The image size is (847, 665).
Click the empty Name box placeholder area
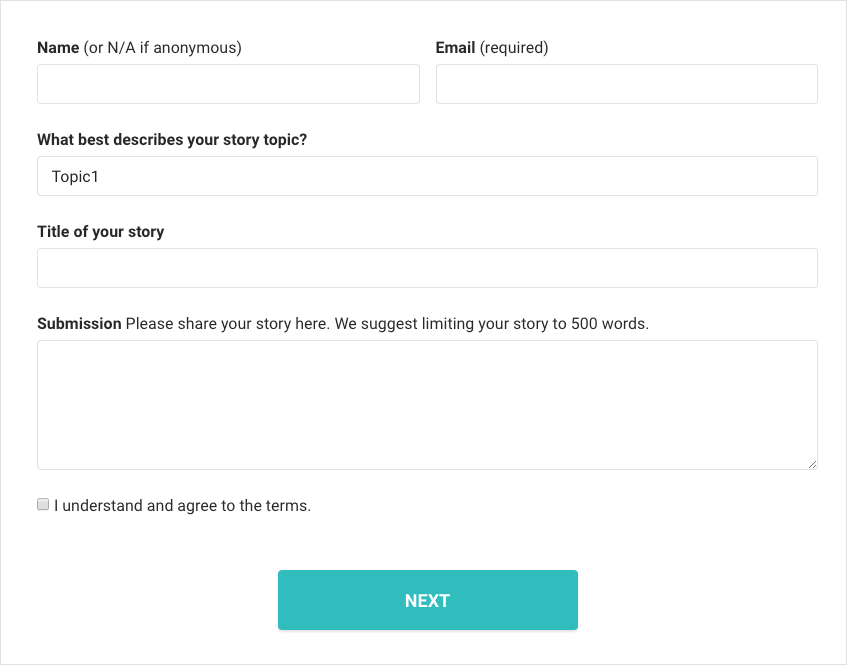click(x=228, y=84)
